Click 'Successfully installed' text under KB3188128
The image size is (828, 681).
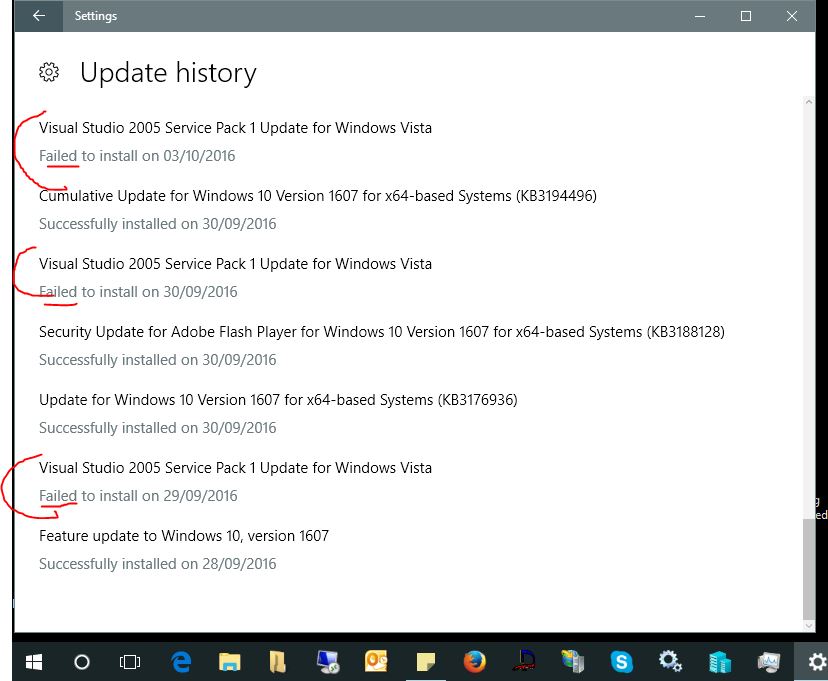(x=158, y=360)
